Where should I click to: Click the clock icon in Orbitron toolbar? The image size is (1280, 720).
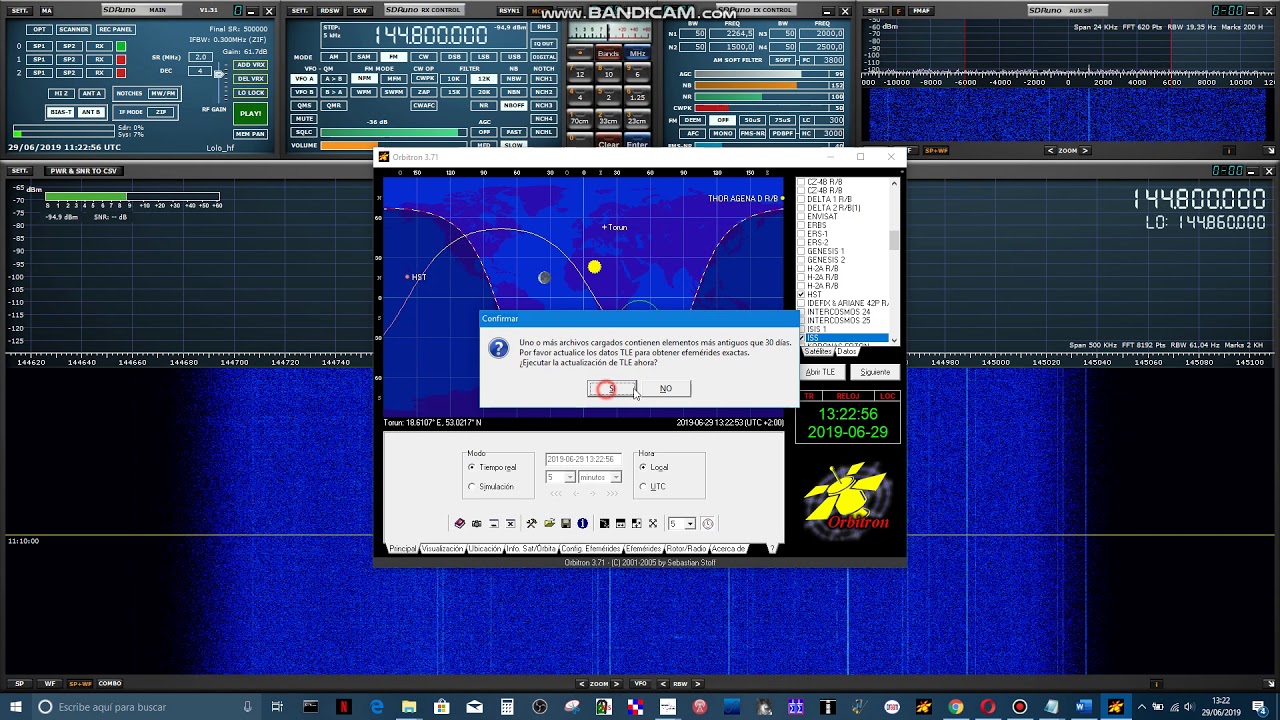tap(708, 523)
